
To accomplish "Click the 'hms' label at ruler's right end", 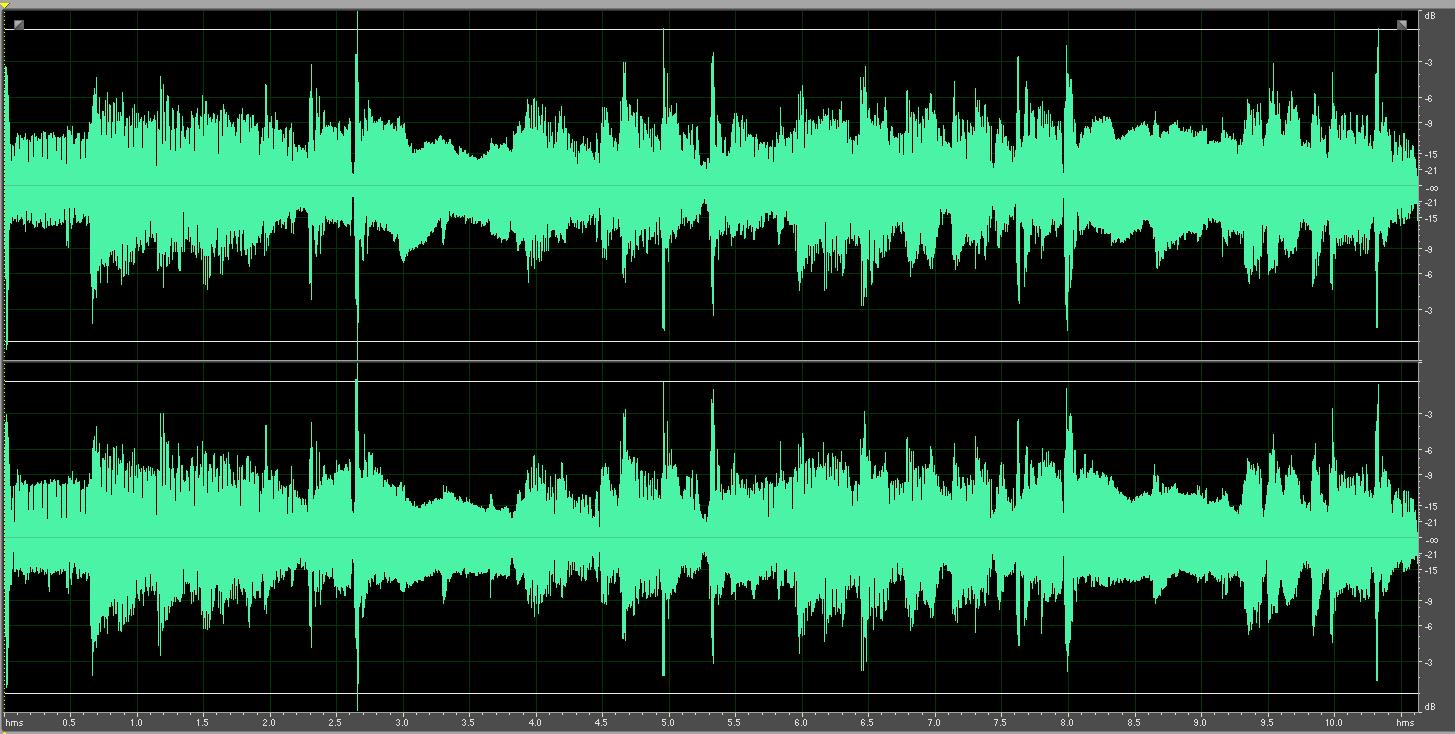I will [x=1405, y=721].
